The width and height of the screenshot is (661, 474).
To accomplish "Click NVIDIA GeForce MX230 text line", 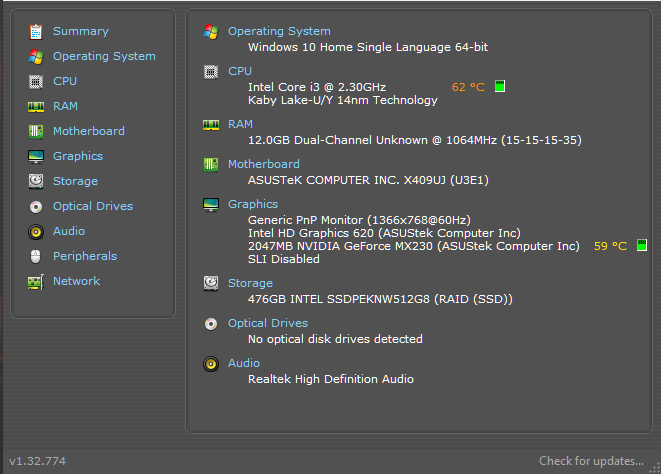I will tap(414, 246).
